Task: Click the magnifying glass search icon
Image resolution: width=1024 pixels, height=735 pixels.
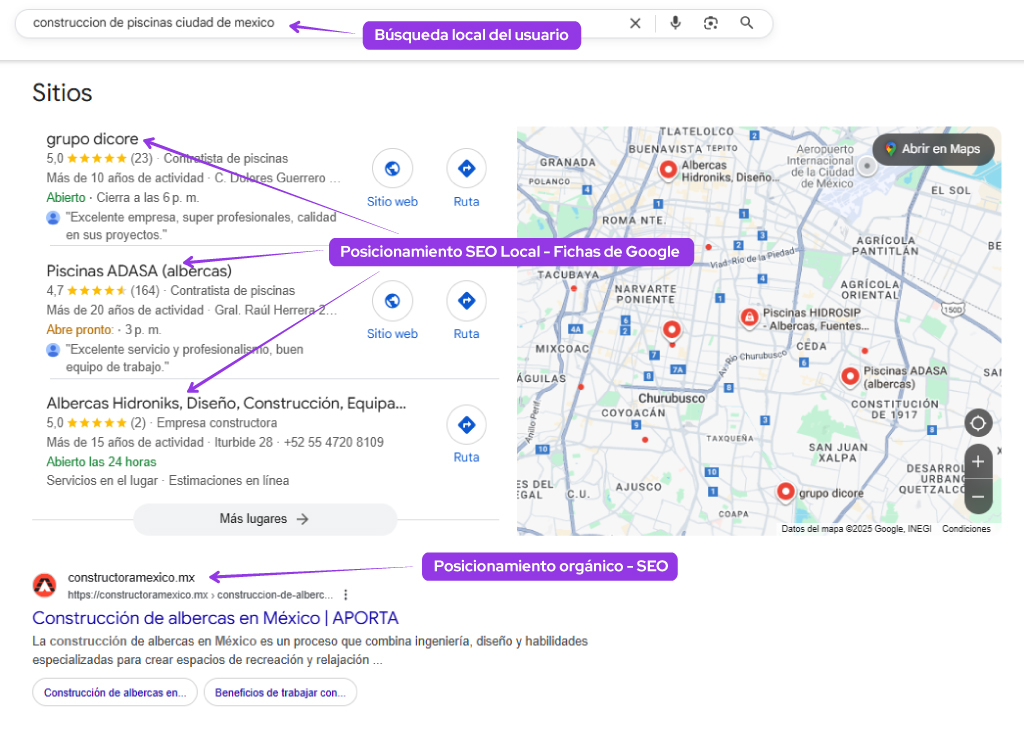Action: [747, 22]
